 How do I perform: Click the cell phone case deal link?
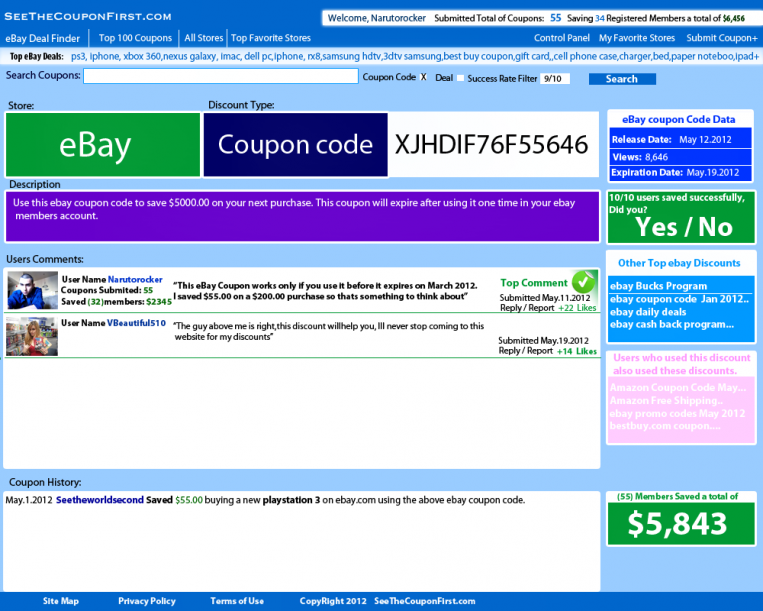pyautogui.click(x=585, y=56)
